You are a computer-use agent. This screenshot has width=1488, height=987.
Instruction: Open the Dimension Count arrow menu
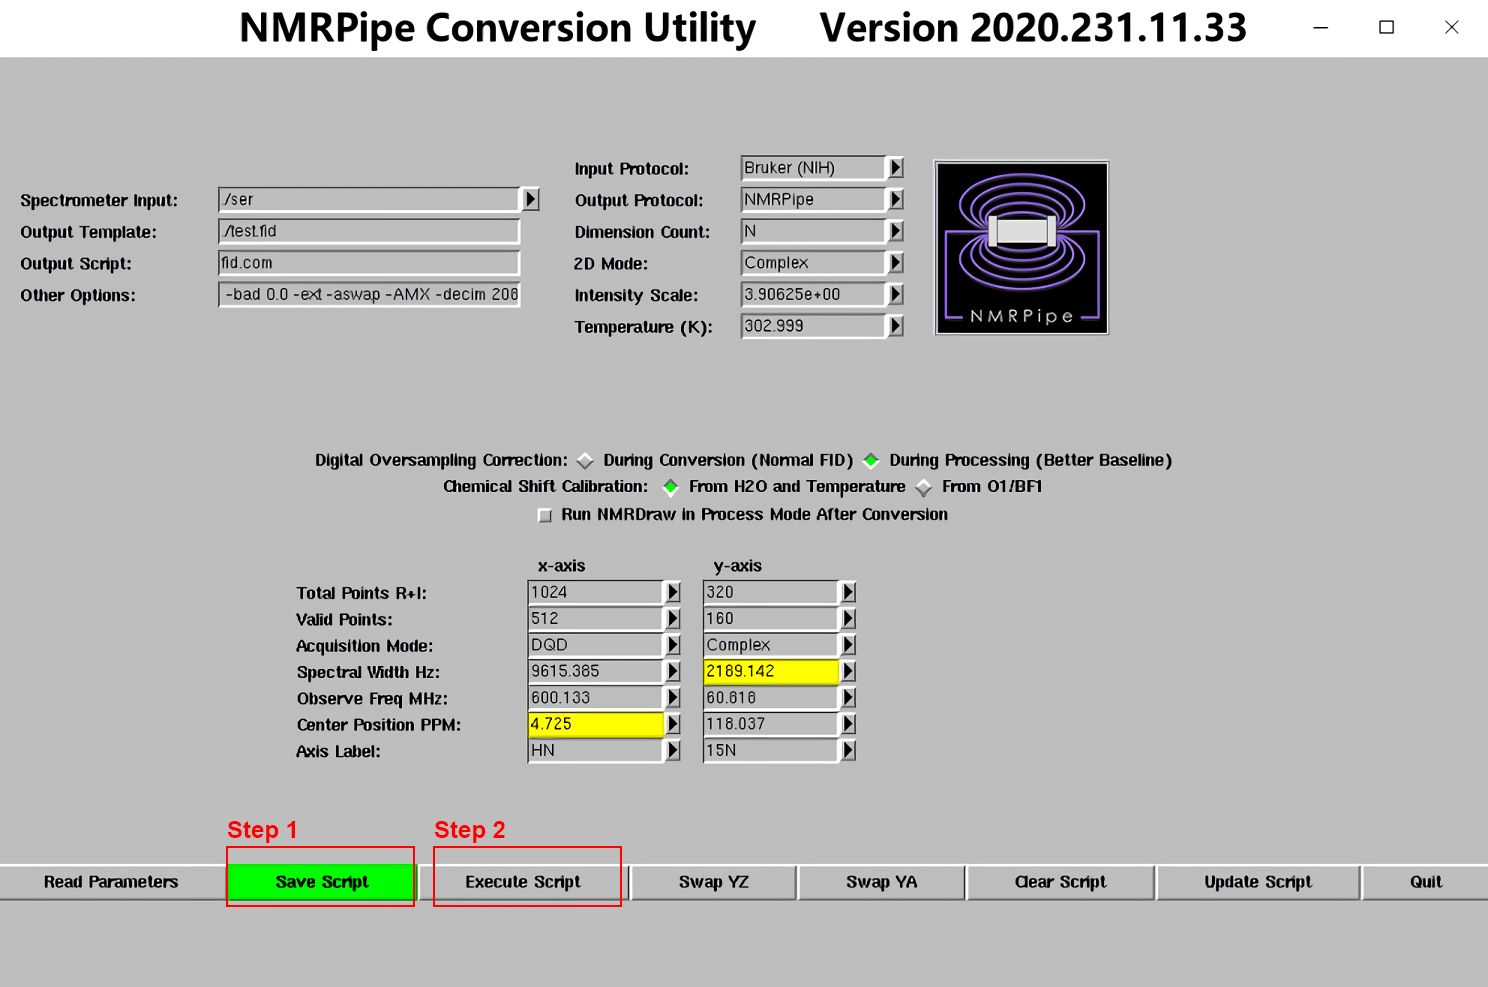pyautogui.click(x=896, y=231)
